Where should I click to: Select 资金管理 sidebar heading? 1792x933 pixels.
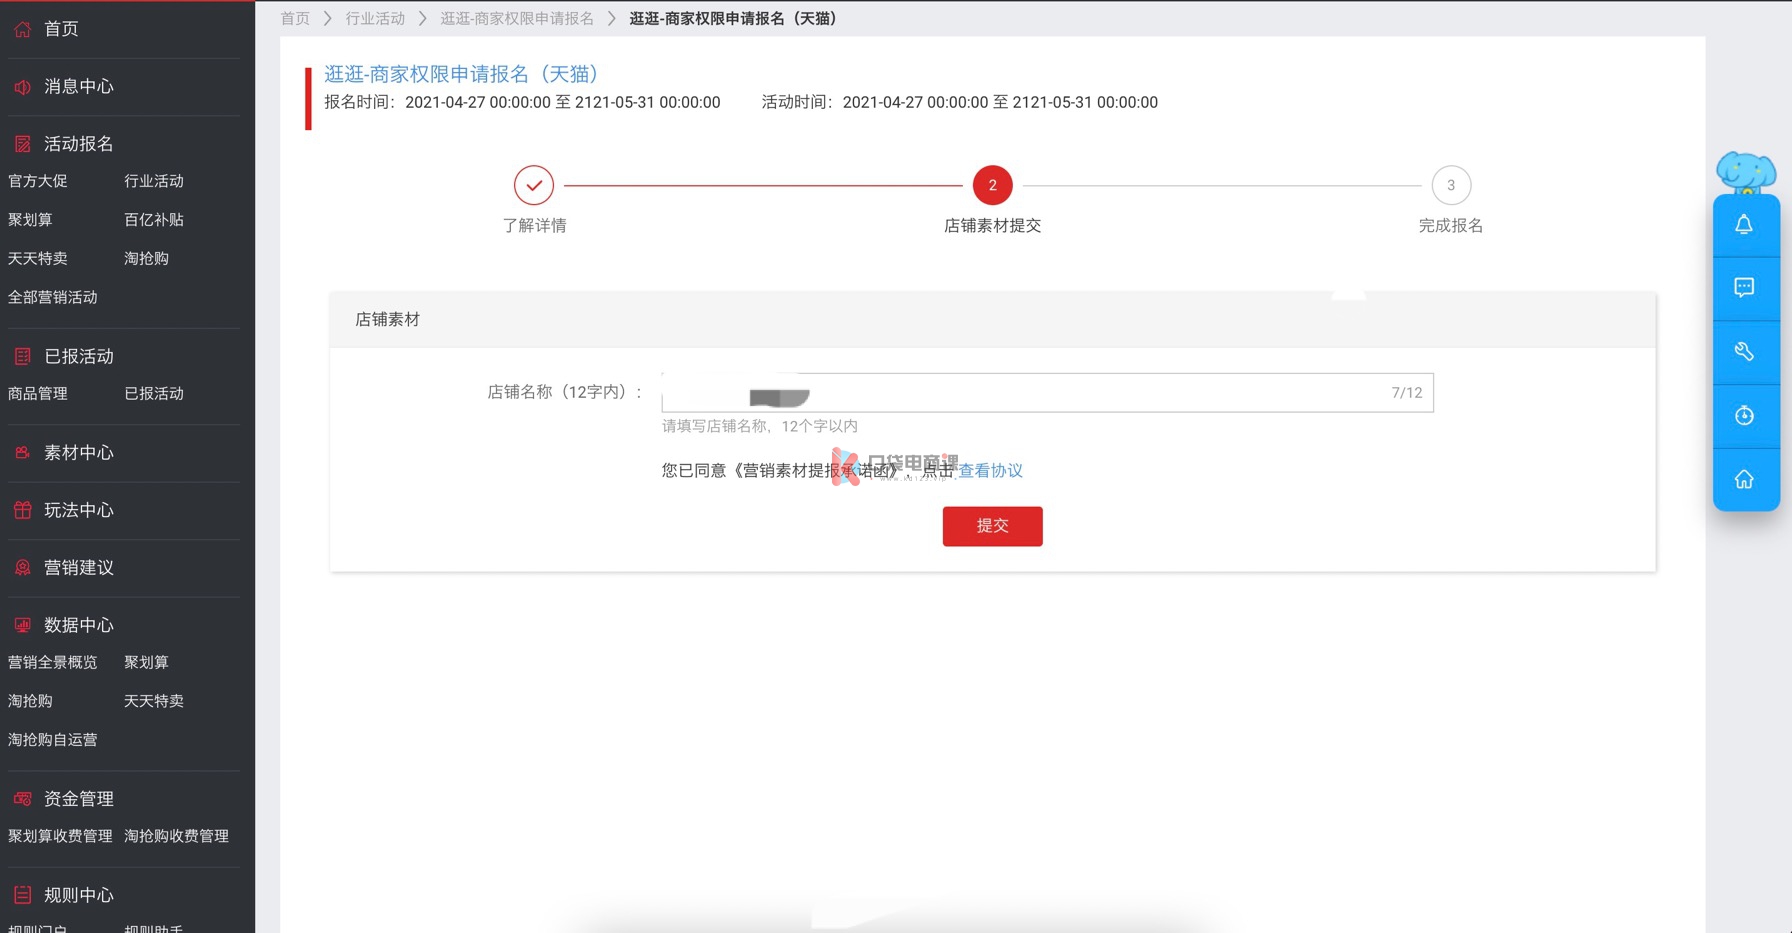click(x=79, y=799)
